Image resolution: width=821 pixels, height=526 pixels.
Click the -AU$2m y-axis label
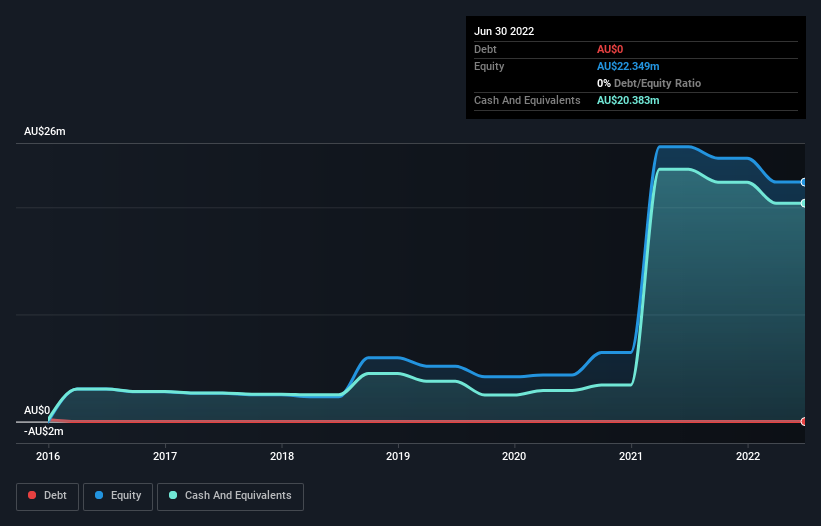click(x=43, y=431)
